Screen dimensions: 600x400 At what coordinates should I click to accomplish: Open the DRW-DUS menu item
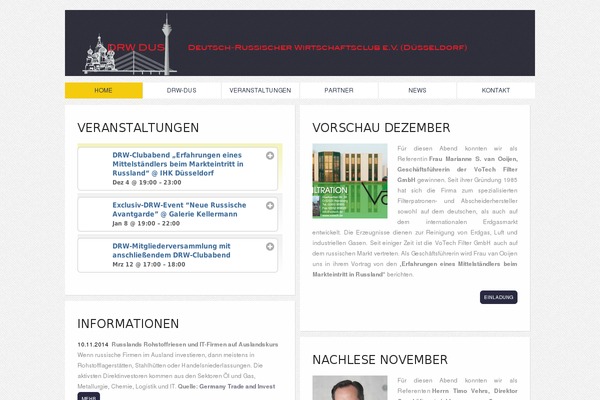point(182,90)
